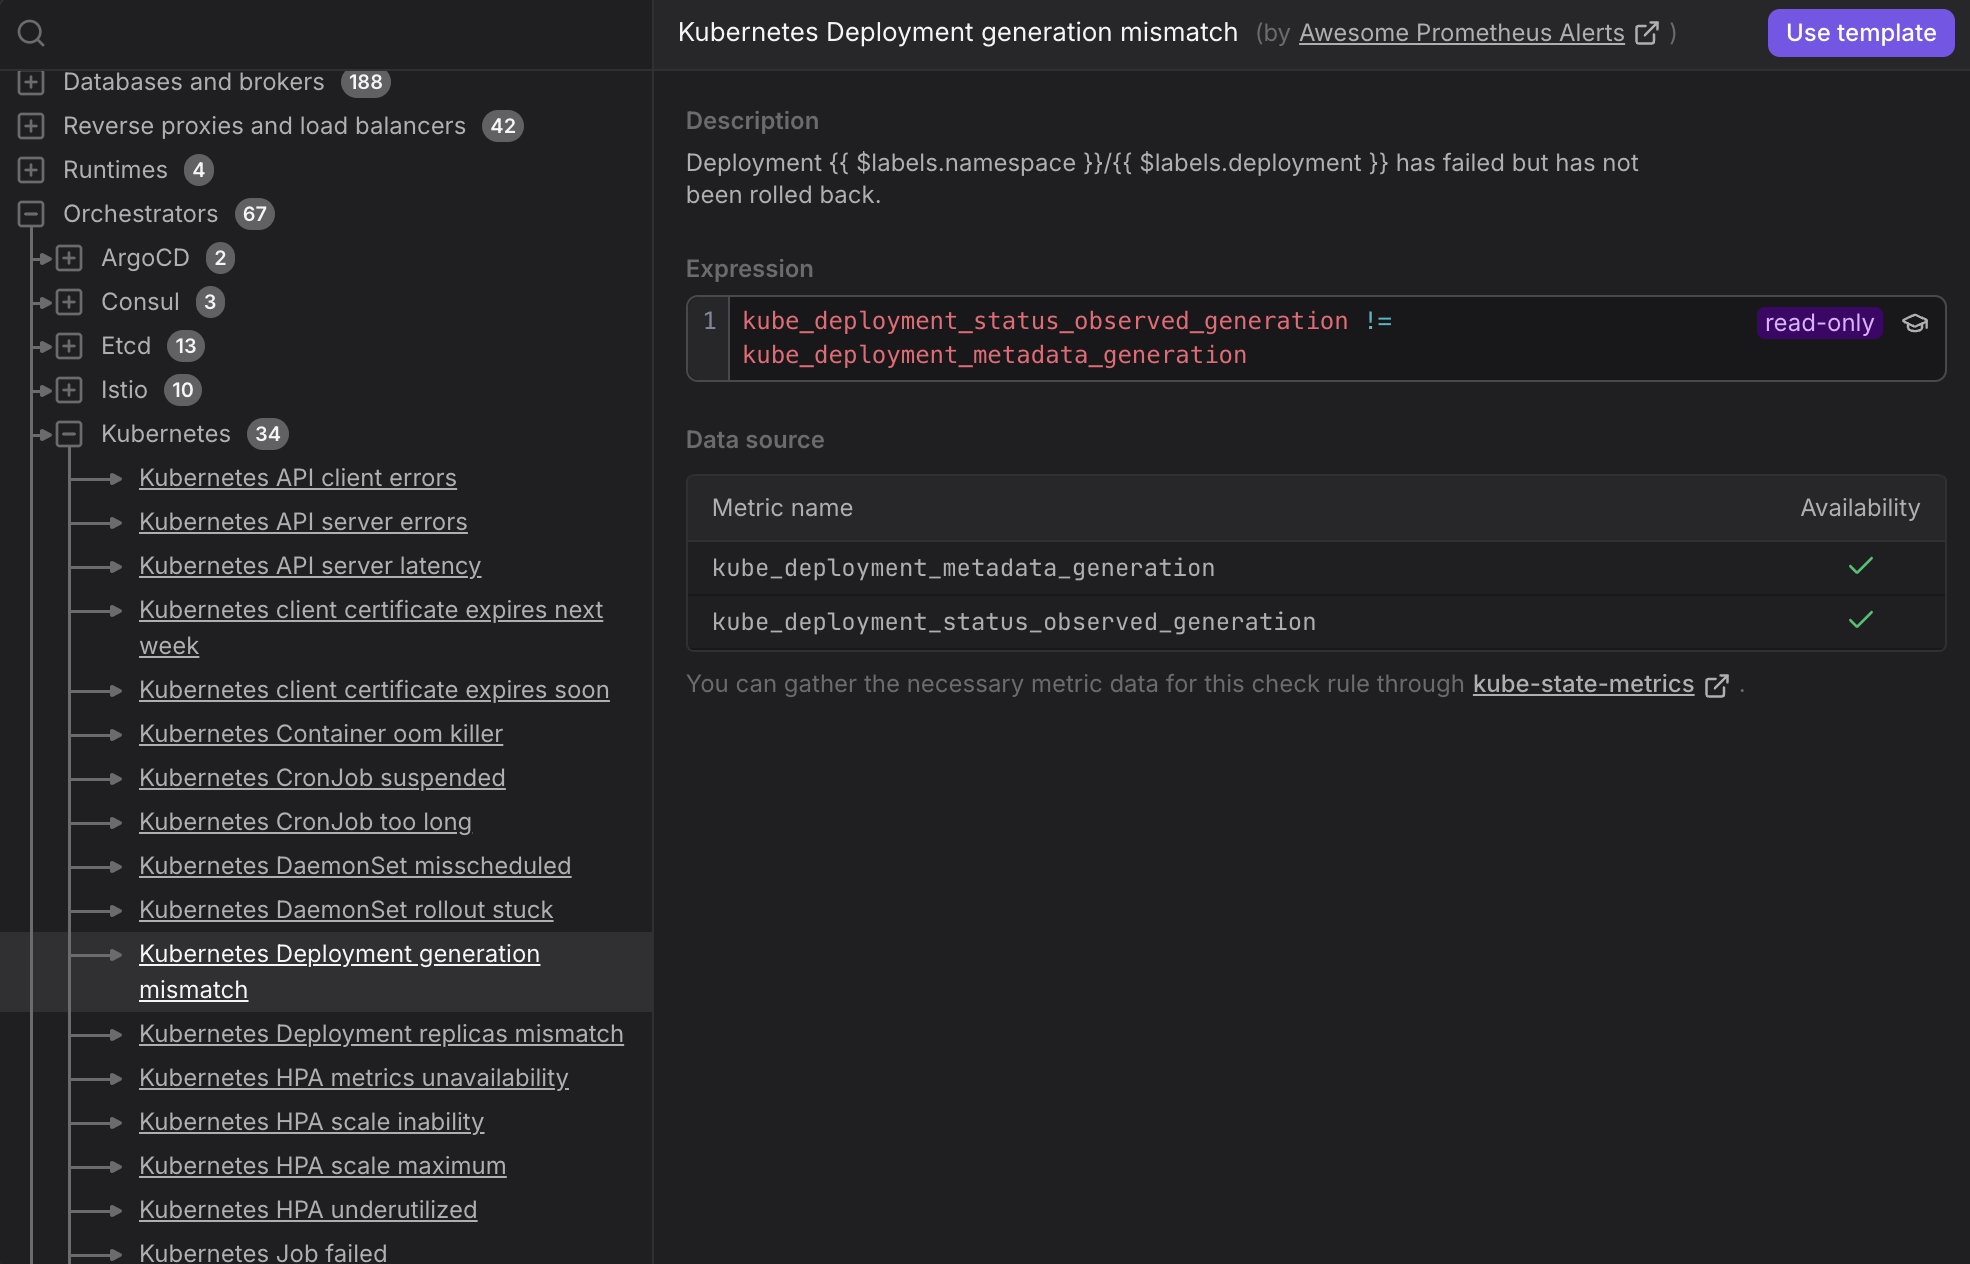Expand the Etcd group
The image size is (1970, 1264).
(x=69, y=346)
